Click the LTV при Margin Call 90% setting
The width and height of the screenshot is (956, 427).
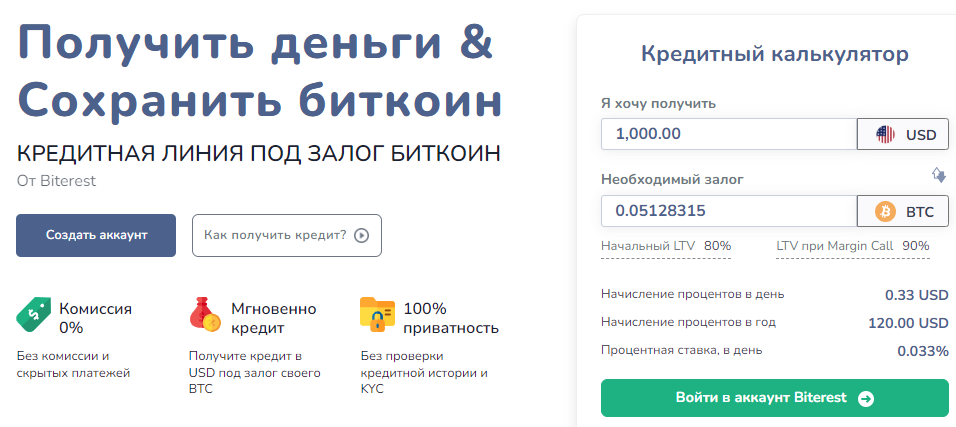[x=853, y=246]
